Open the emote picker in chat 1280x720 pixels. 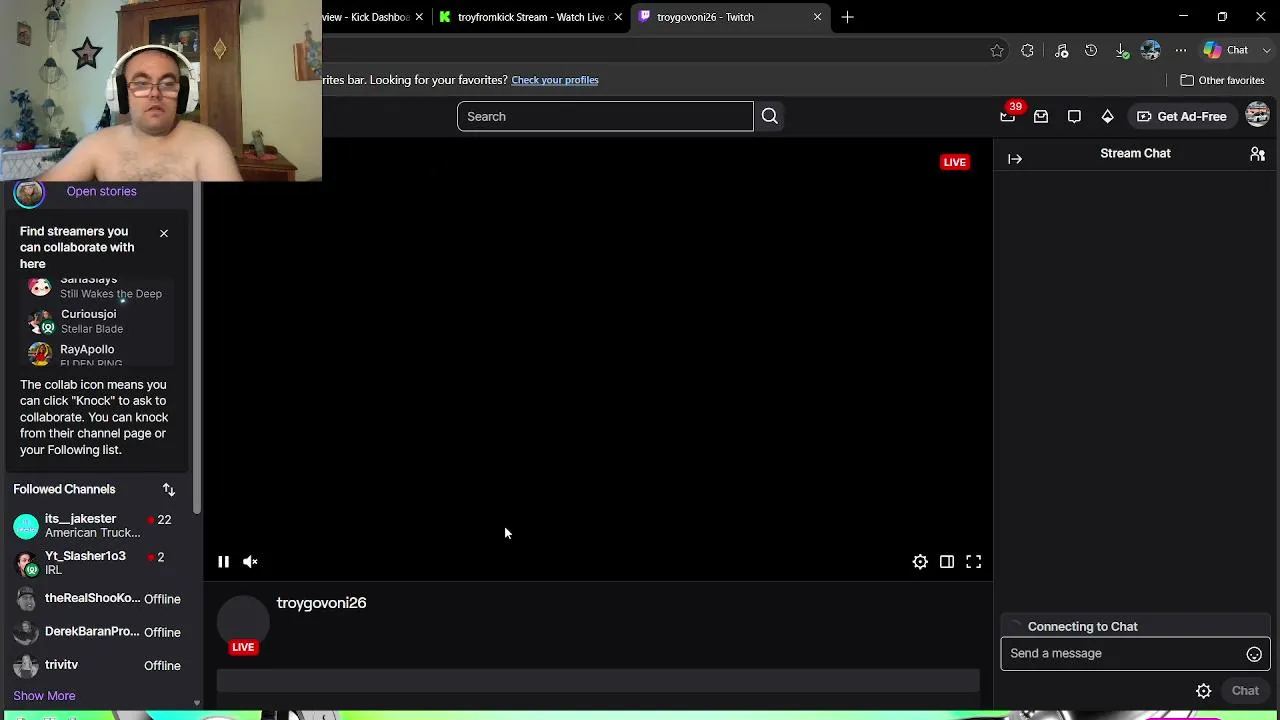(x=1254, y=654)
